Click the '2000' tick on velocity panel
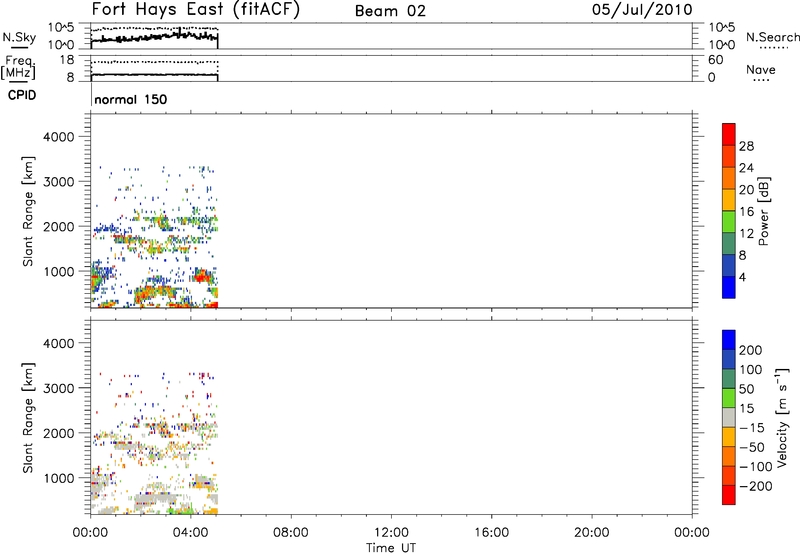The height and width of the screenshot is (554, 800). [x=59, y=433]
